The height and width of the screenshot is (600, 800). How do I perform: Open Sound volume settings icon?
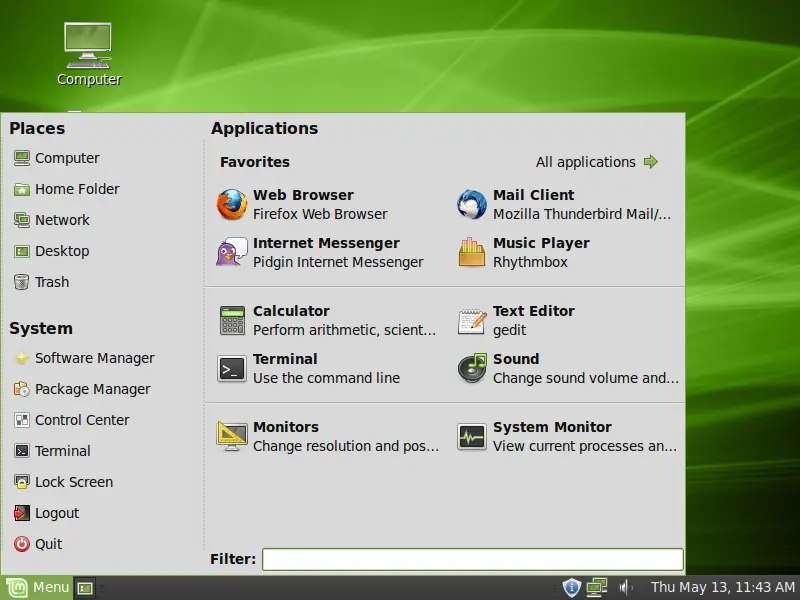coord(472,368)
